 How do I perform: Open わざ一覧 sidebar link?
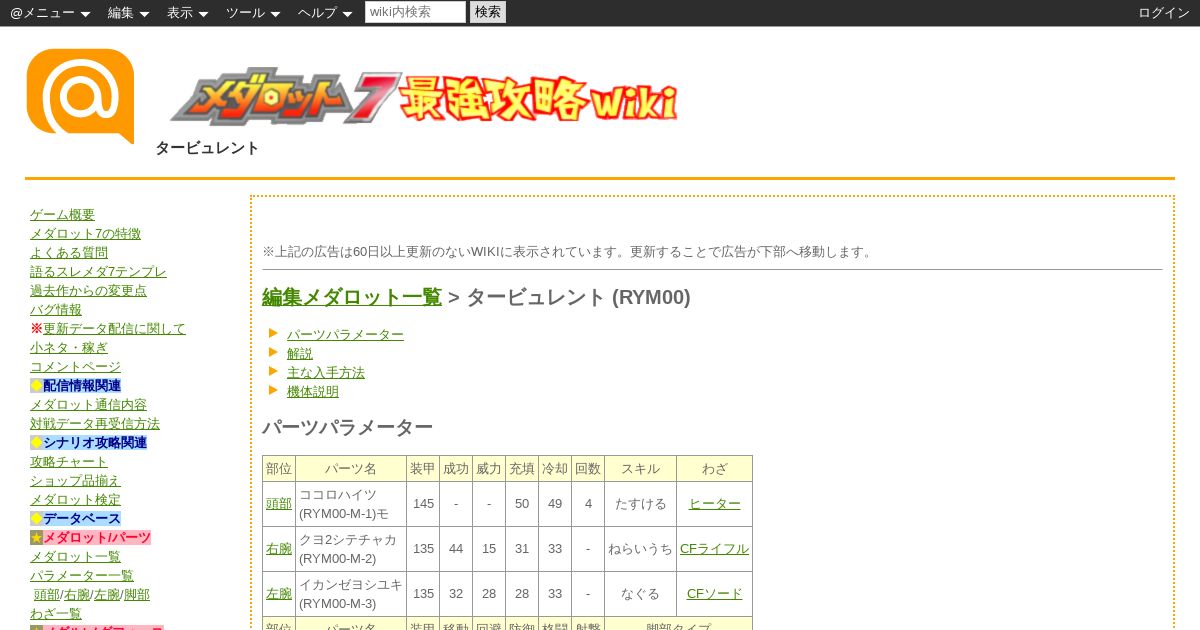pos(56,614)
